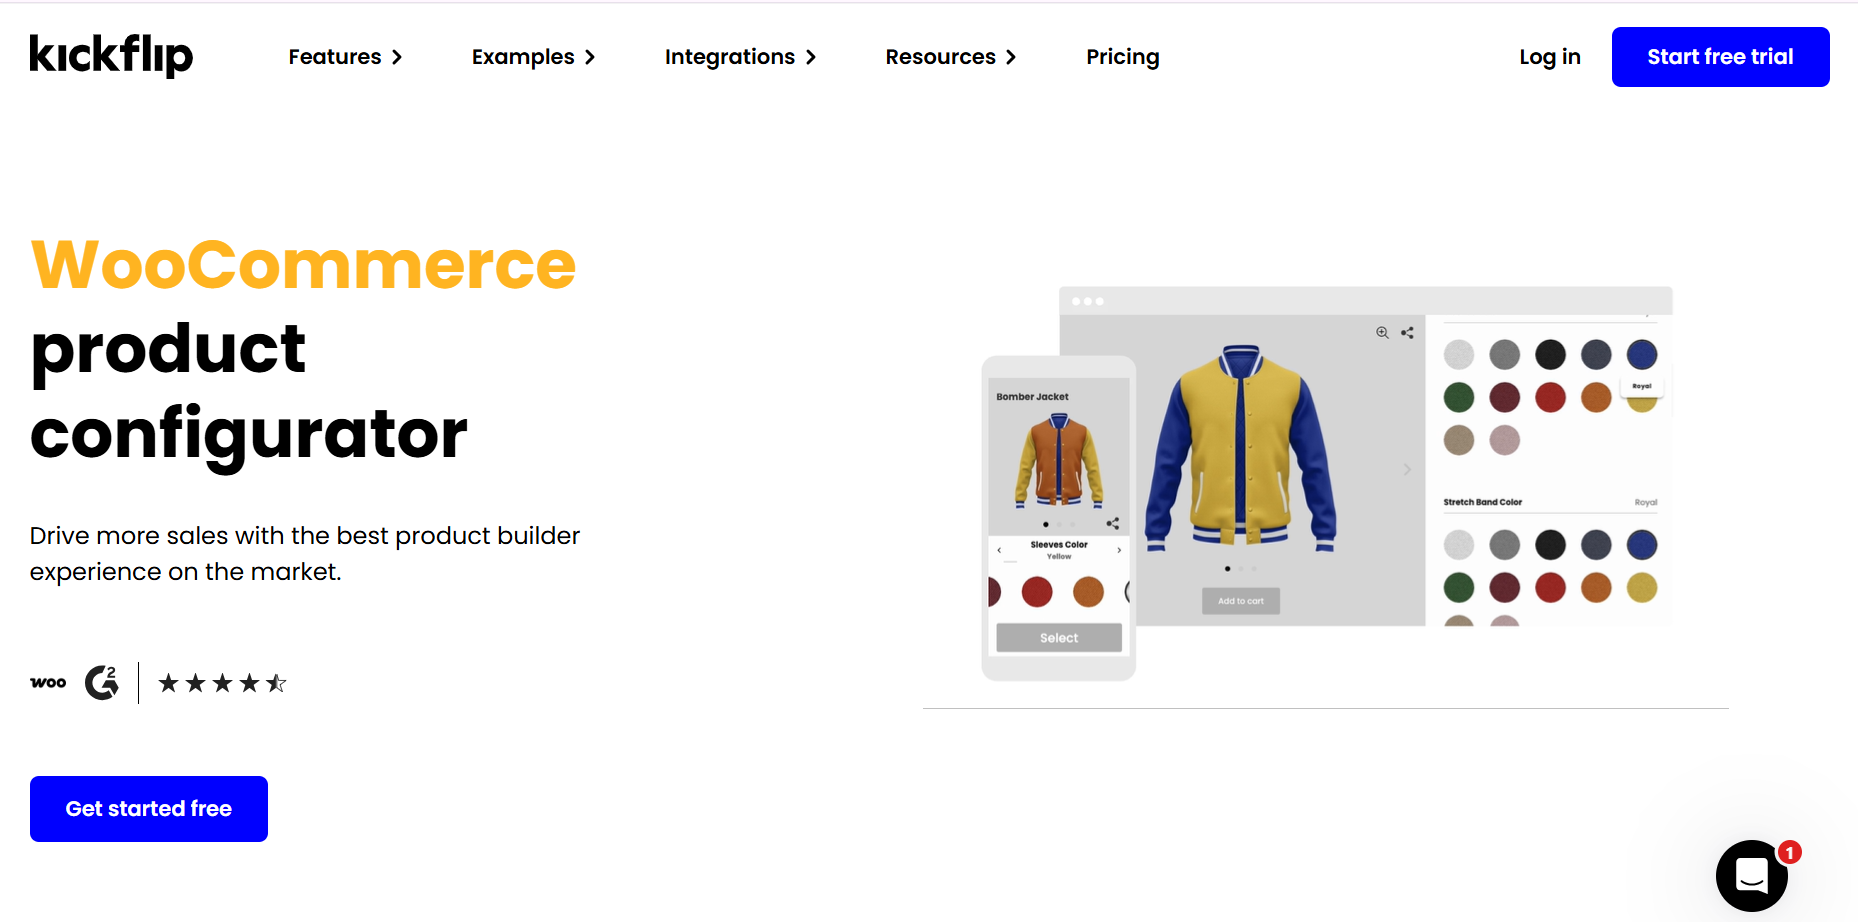1858x922 pixels.
Task: Open the Resources dropdown
Action: click(950, 57)
